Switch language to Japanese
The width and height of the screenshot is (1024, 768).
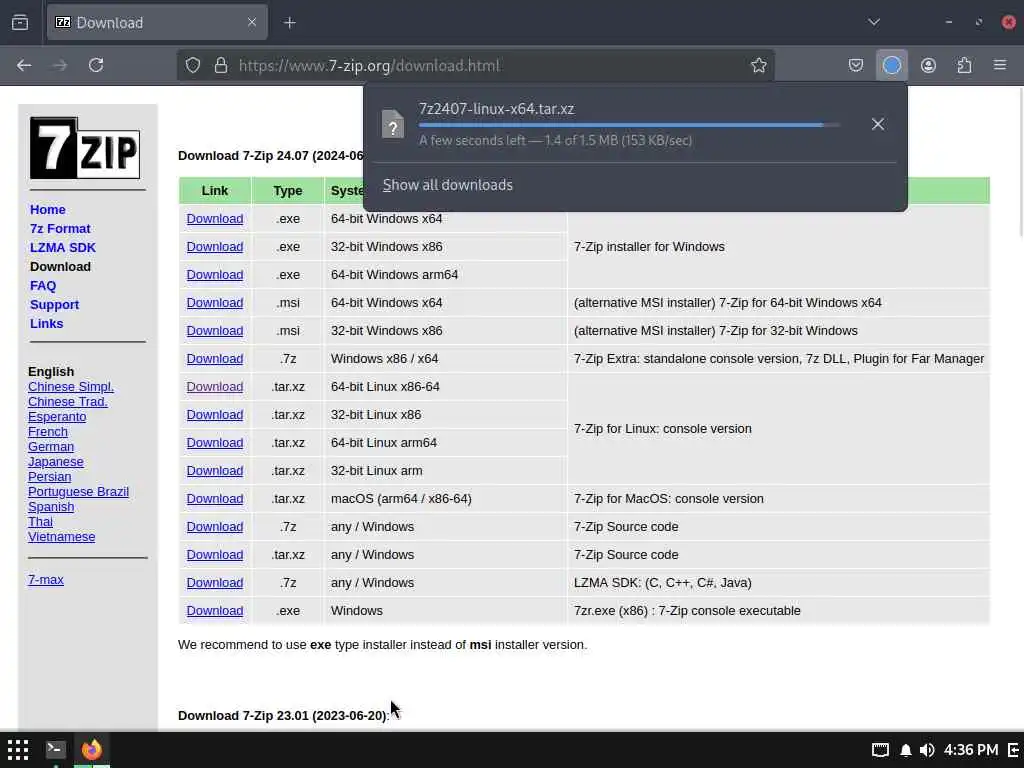56,462
